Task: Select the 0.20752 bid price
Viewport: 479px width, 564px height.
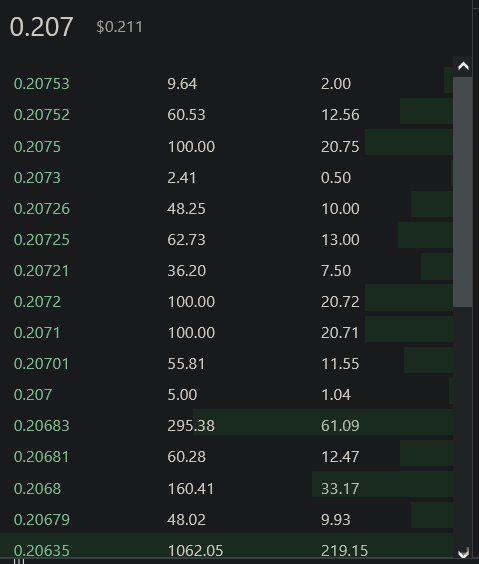Action: [42, 115]
